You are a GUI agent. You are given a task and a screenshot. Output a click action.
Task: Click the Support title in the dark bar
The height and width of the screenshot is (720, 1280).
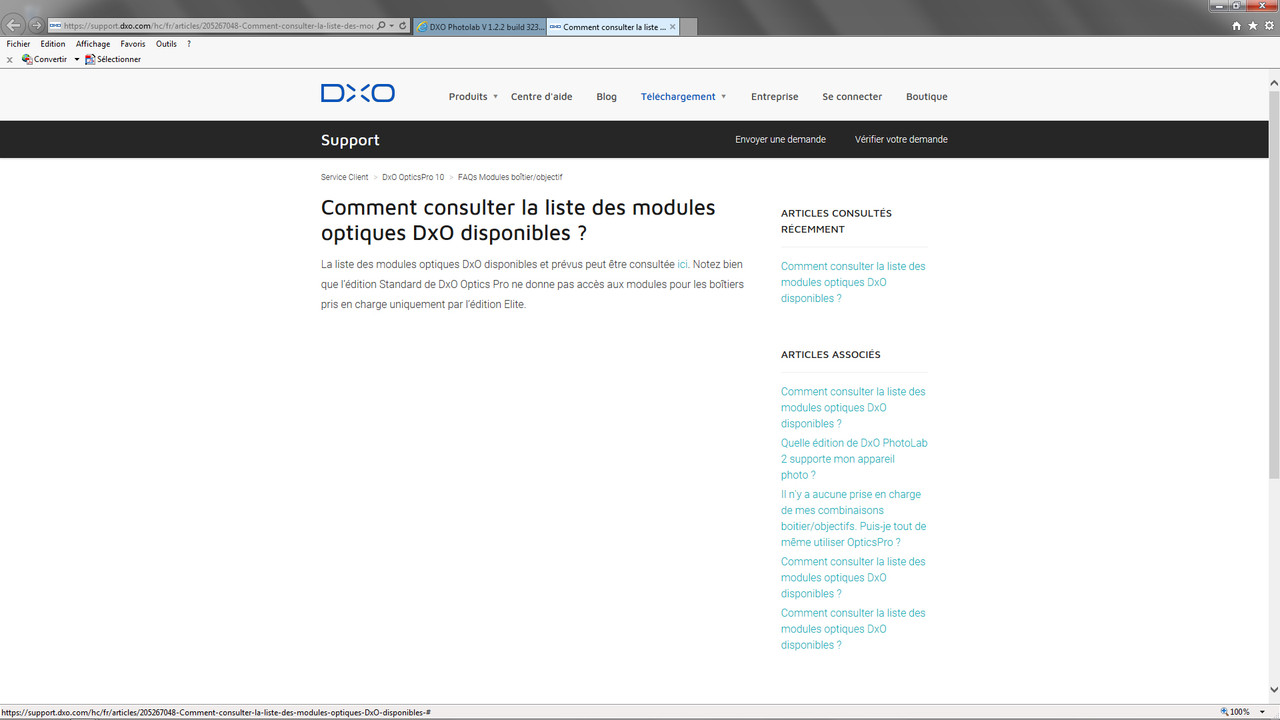tap(350, 140)
